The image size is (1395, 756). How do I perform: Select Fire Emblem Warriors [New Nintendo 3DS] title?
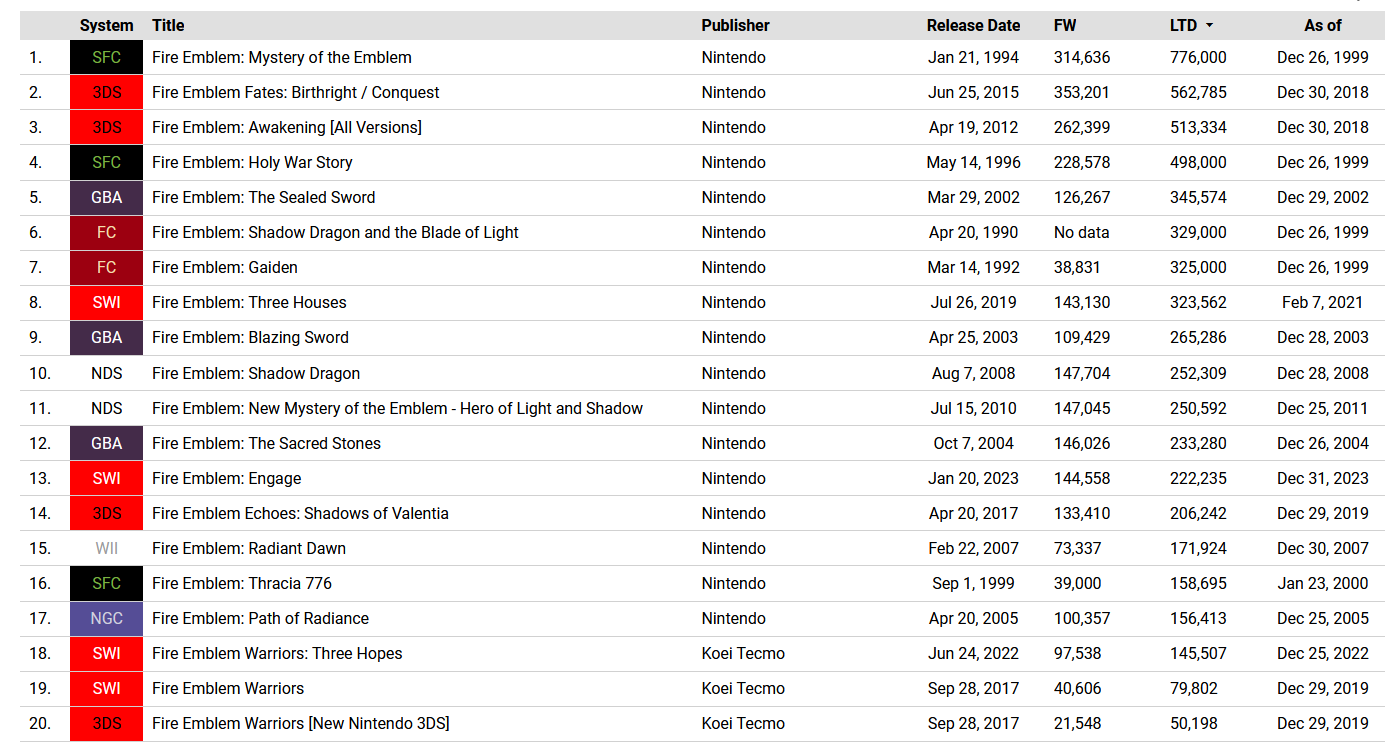(x=301, y=724)
